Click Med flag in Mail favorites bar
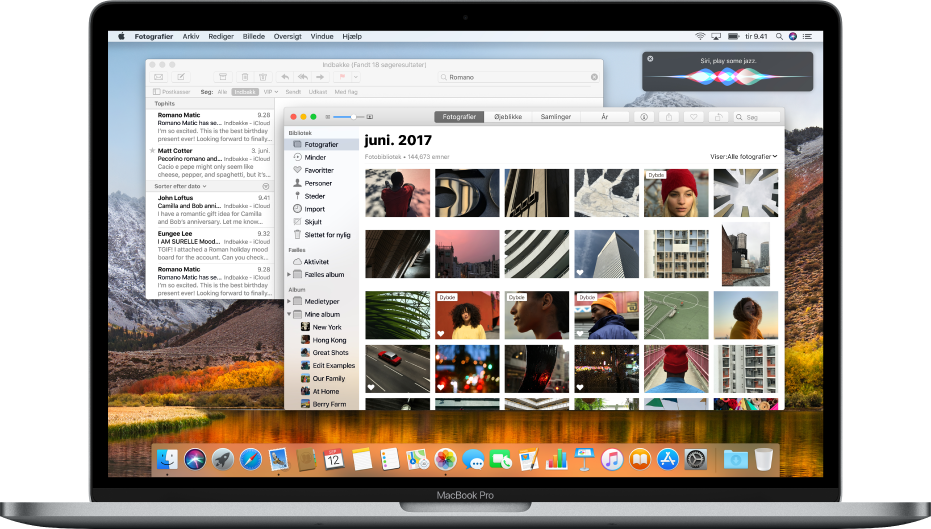This screenshot has height=529, width=931. pos(346,92)
